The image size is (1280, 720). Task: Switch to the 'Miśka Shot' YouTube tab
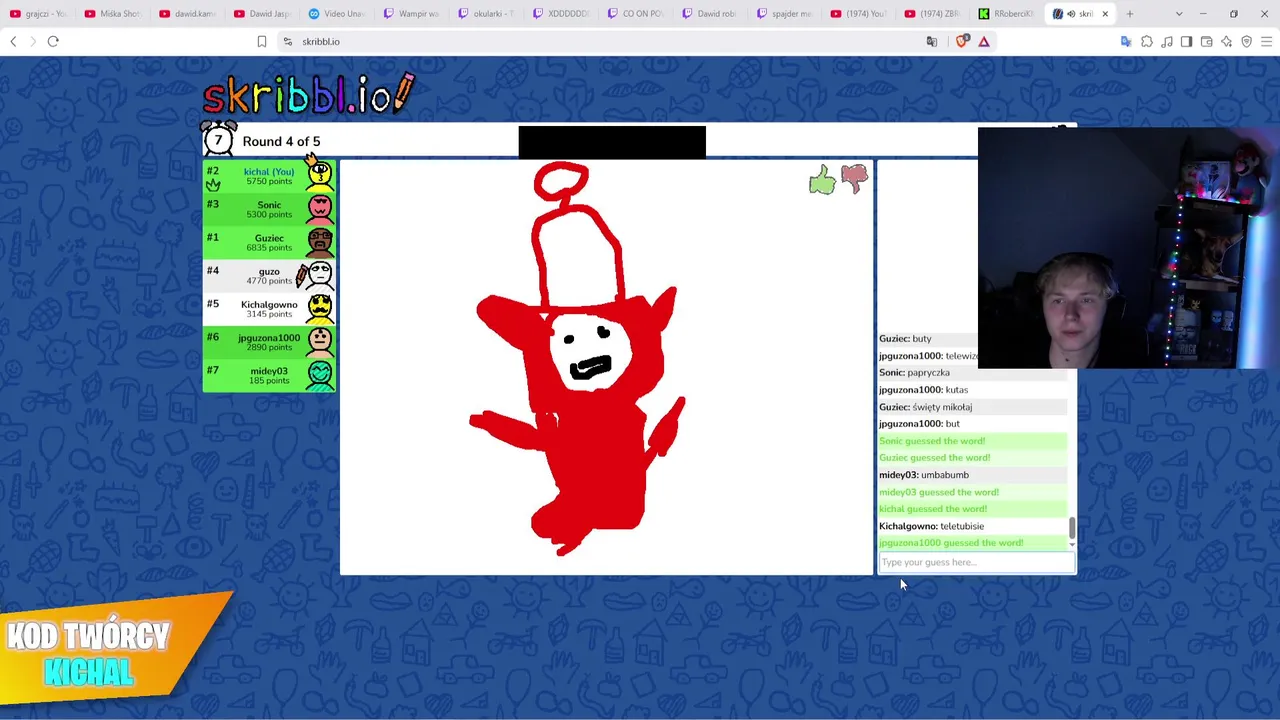point(115,14)
